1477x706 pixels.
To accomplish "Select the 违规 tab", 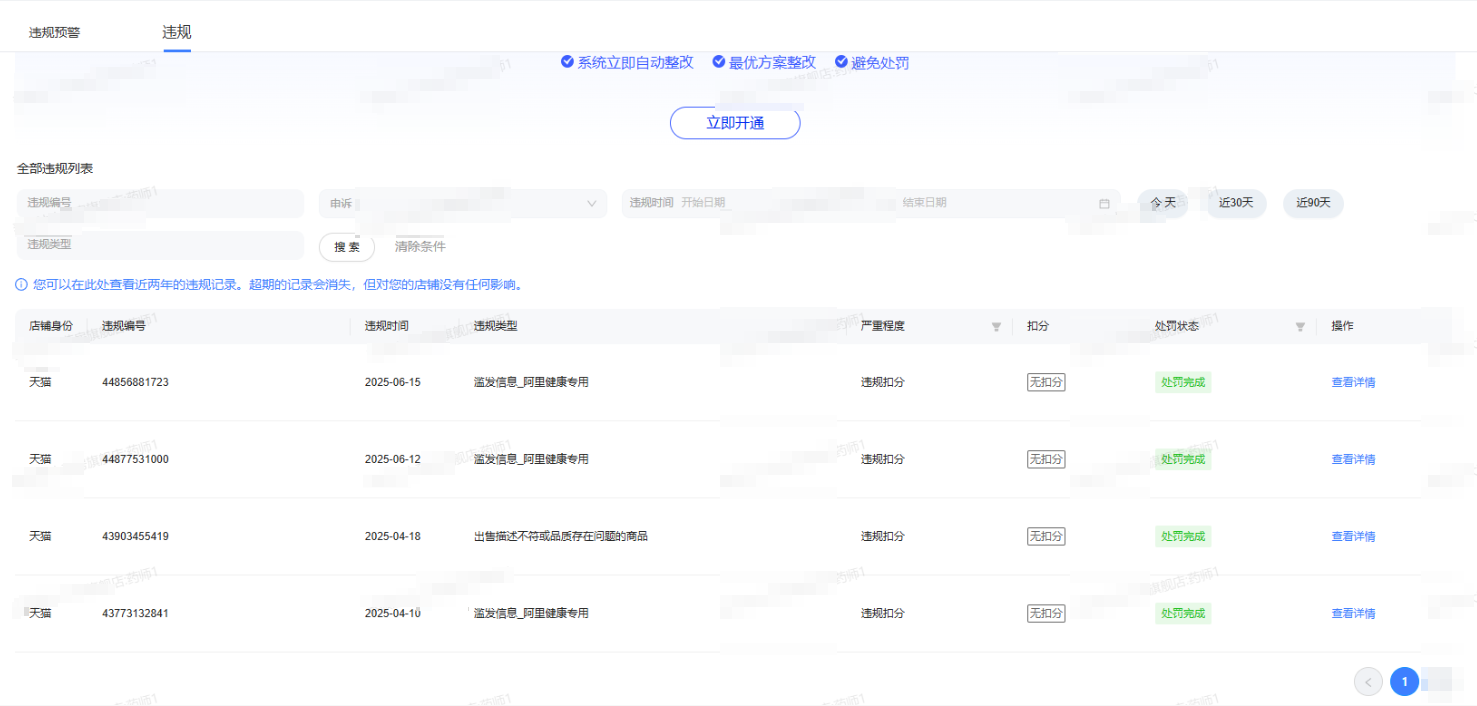I will [177, 32].
